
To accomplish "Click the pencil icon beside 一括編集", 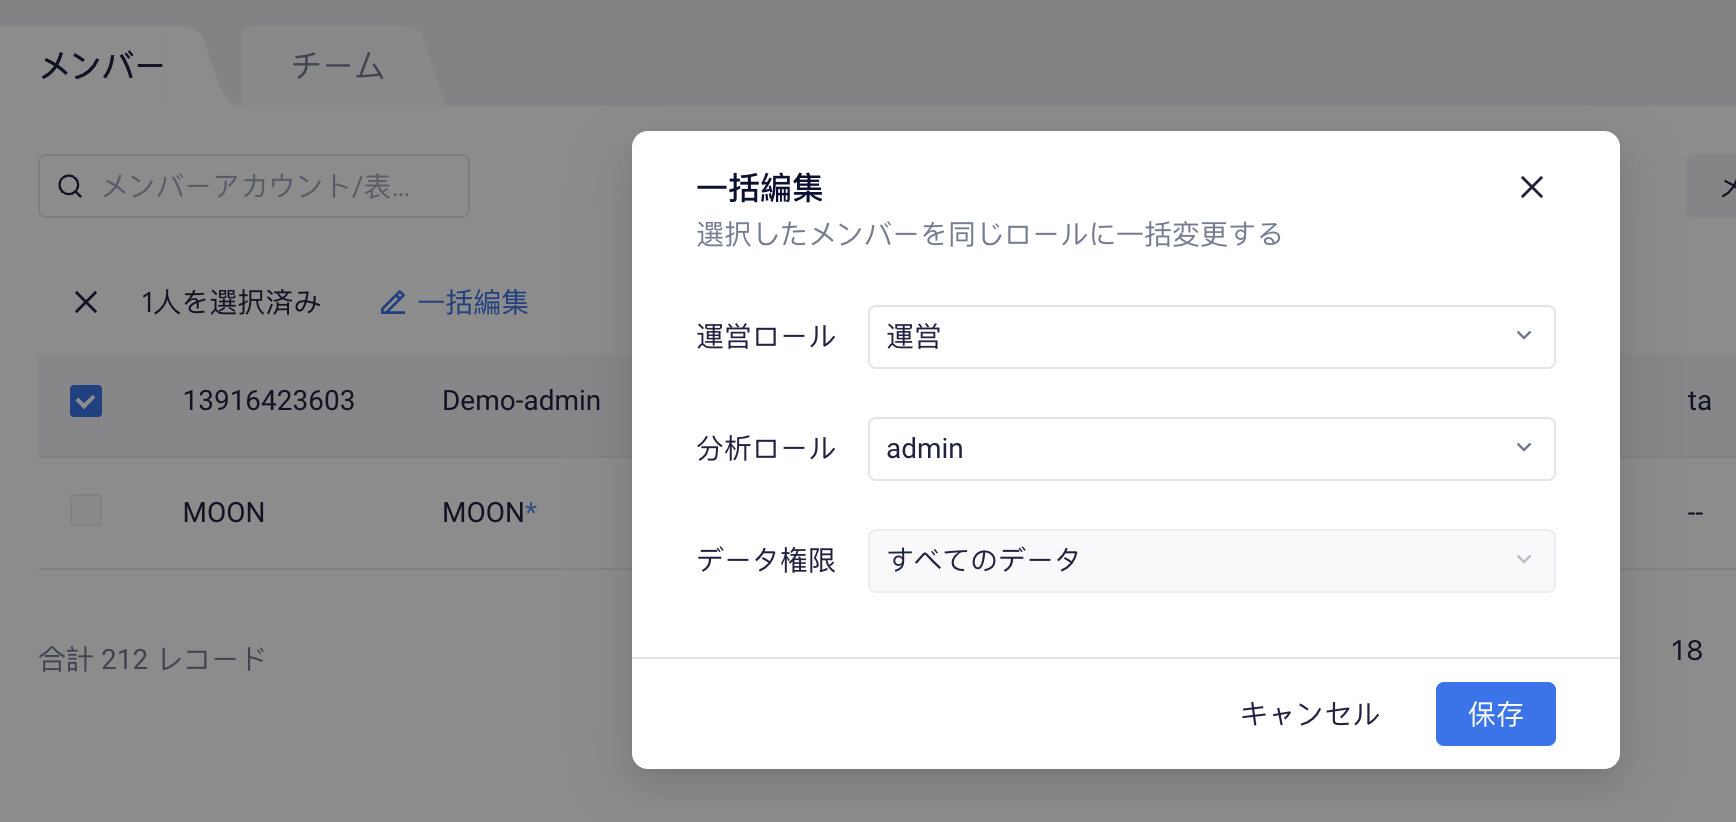I will [x=393, y=302].
